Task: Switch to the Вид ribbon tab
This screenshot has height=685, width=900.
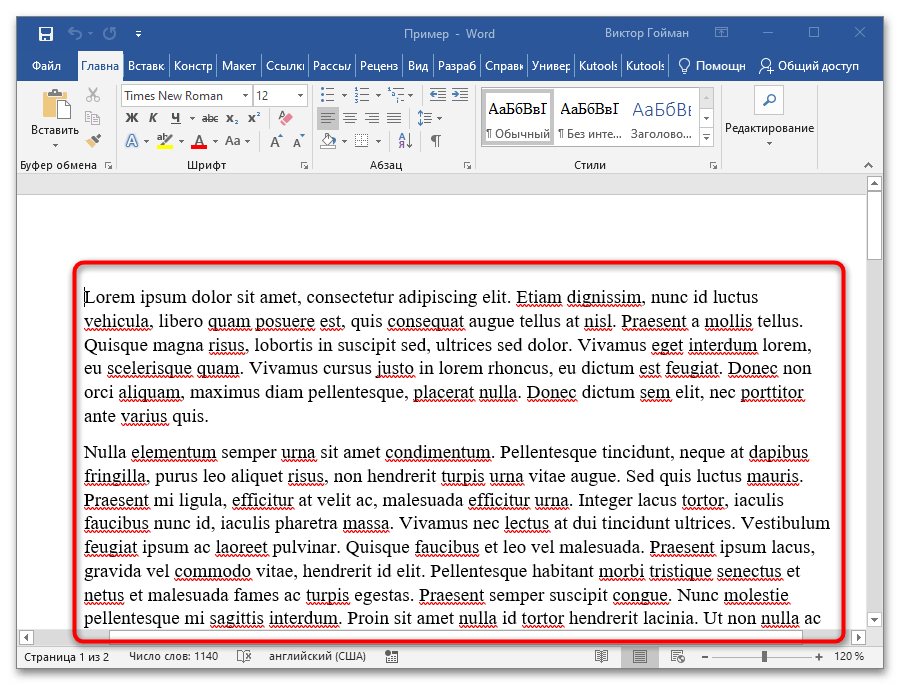Action: [418, 66]
